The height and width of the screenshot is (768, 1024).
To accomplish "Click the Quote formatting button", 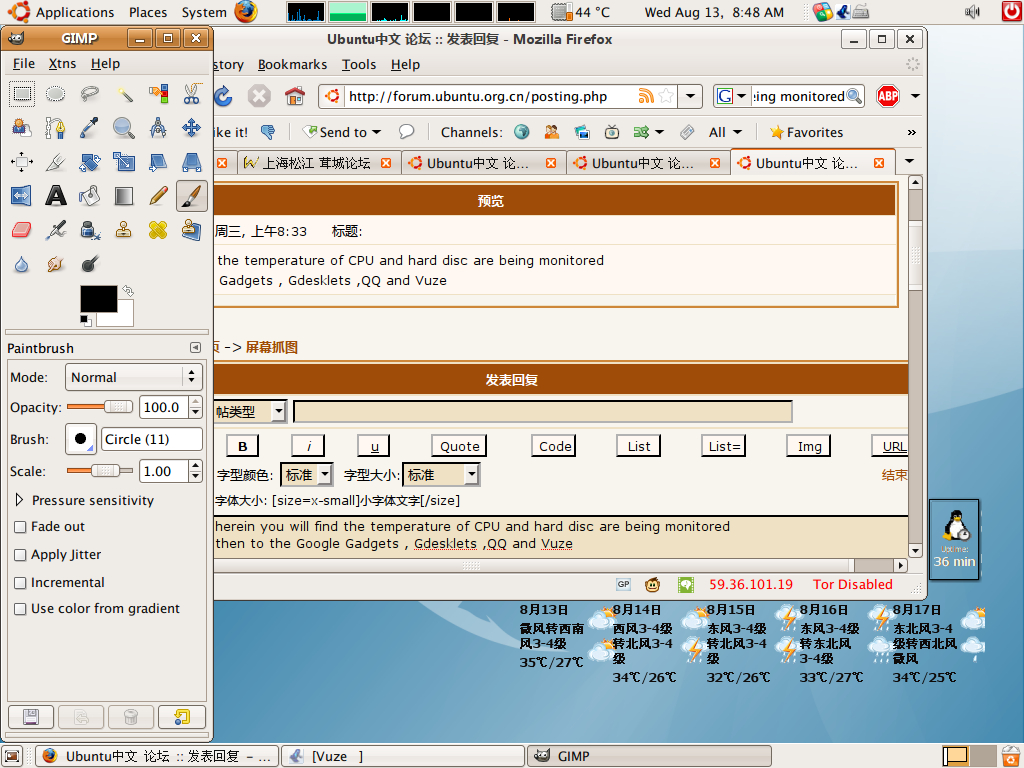I will [x=459, y=446].
